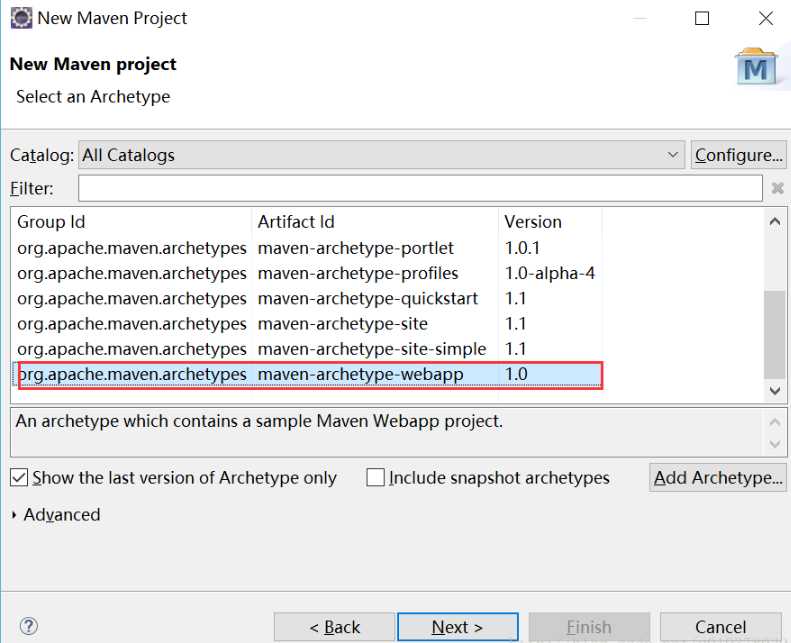Viewport: 791px width, 643px height.
Task: Select maven-archetype-site row
Action: tap(307, 323)
